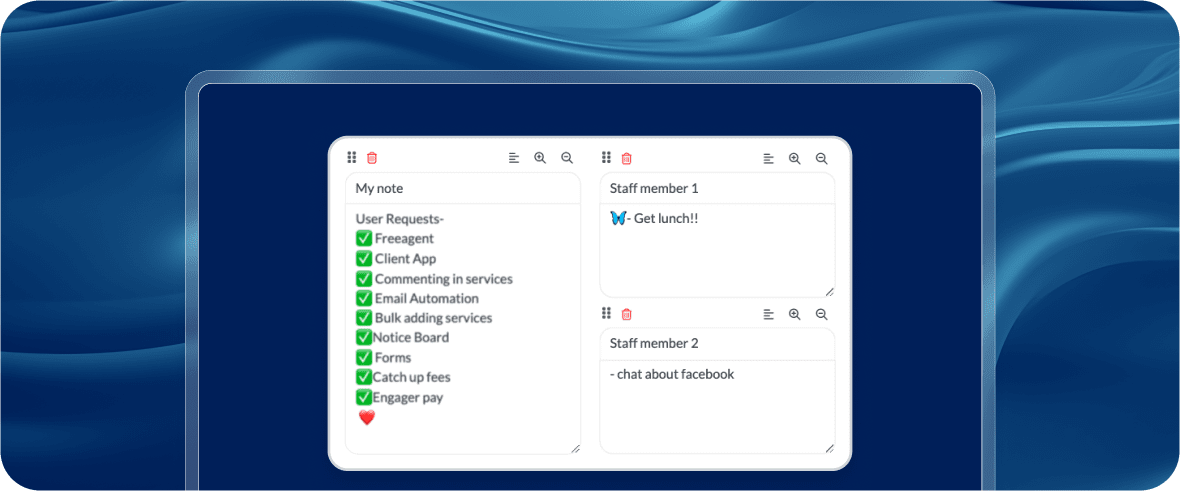The height and width of the screenshot is (491, 1180).
Task: Click the drag handle above Staff member 2
Action: click(606, 314)
